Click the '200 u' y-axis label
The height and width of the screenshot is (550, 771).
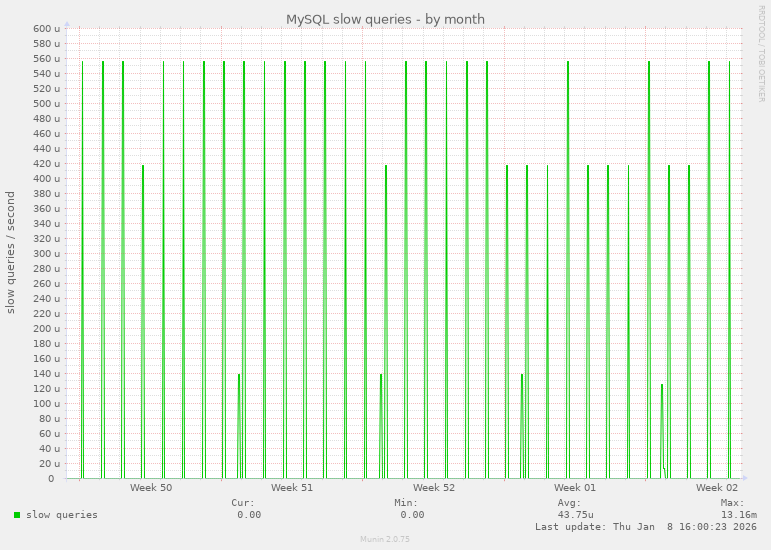[47, 328]
